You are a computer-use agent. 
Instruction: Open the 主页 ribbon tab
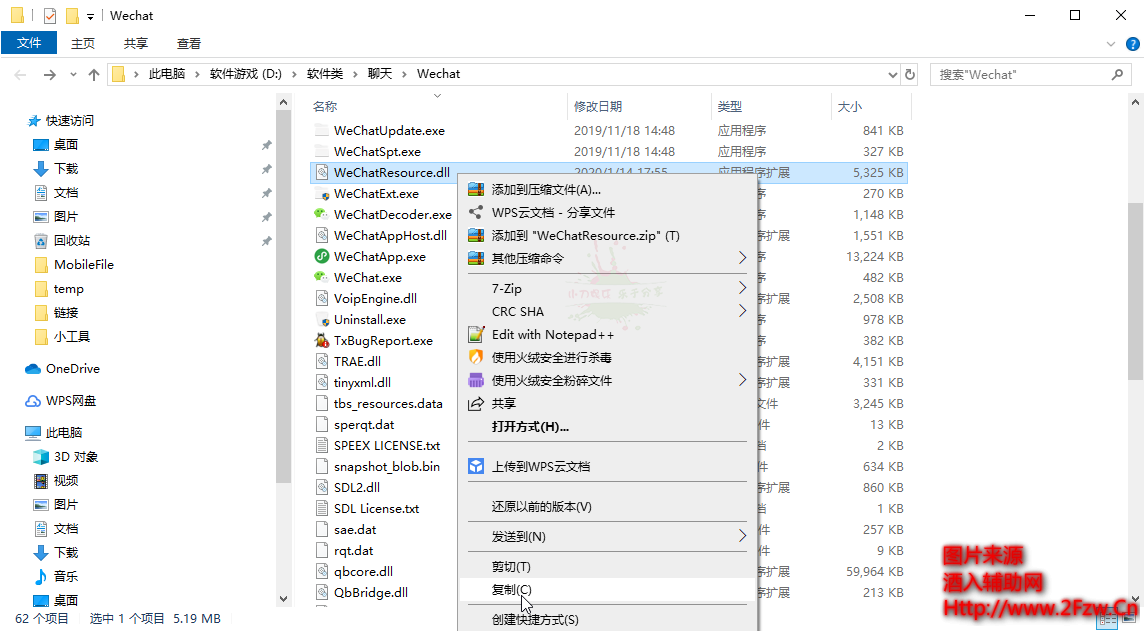(x=83, y=44)
